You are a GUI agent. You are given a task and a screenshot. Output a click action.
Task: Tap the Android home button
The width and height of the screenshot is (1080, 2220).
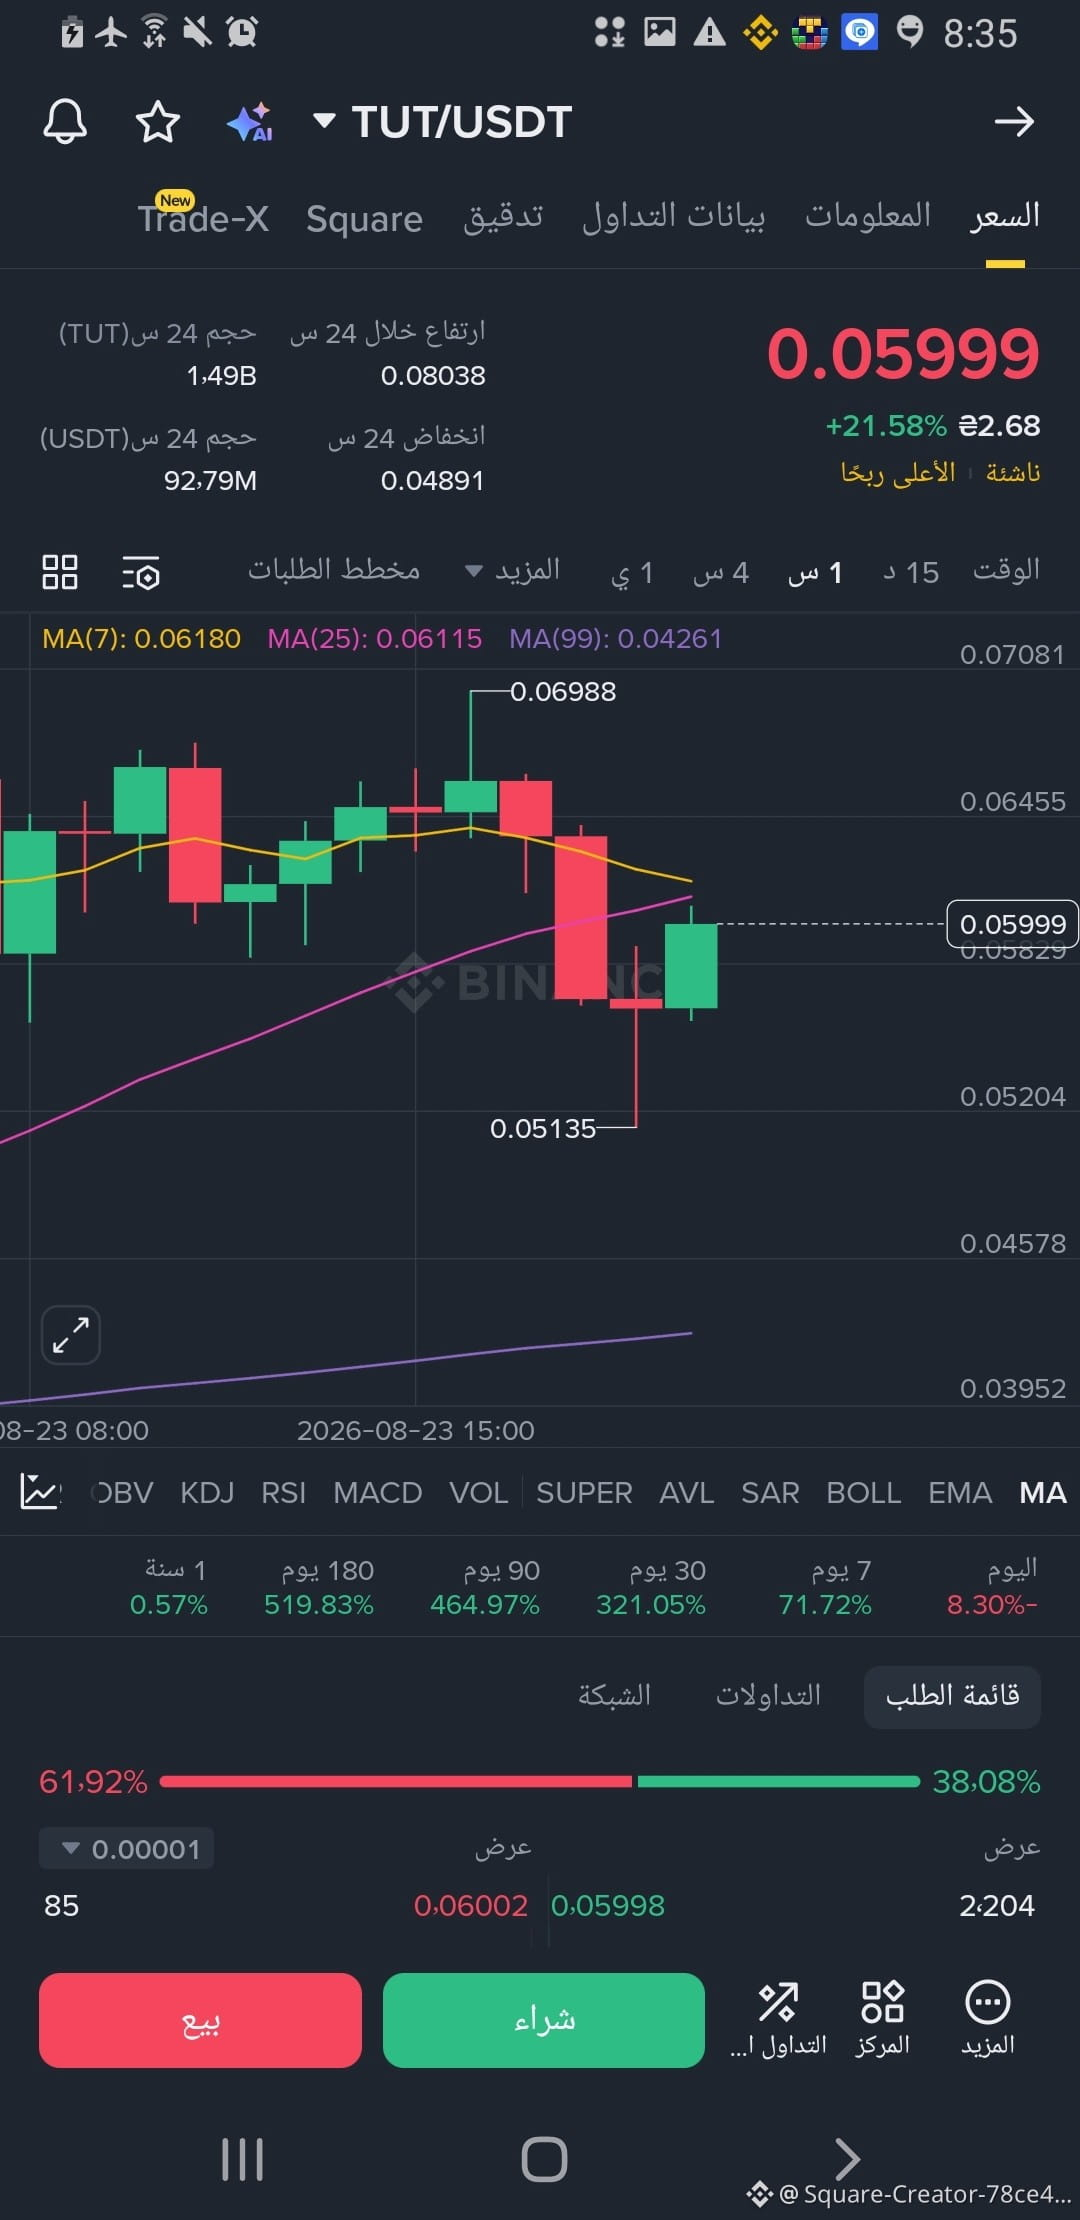(544, 2159)
